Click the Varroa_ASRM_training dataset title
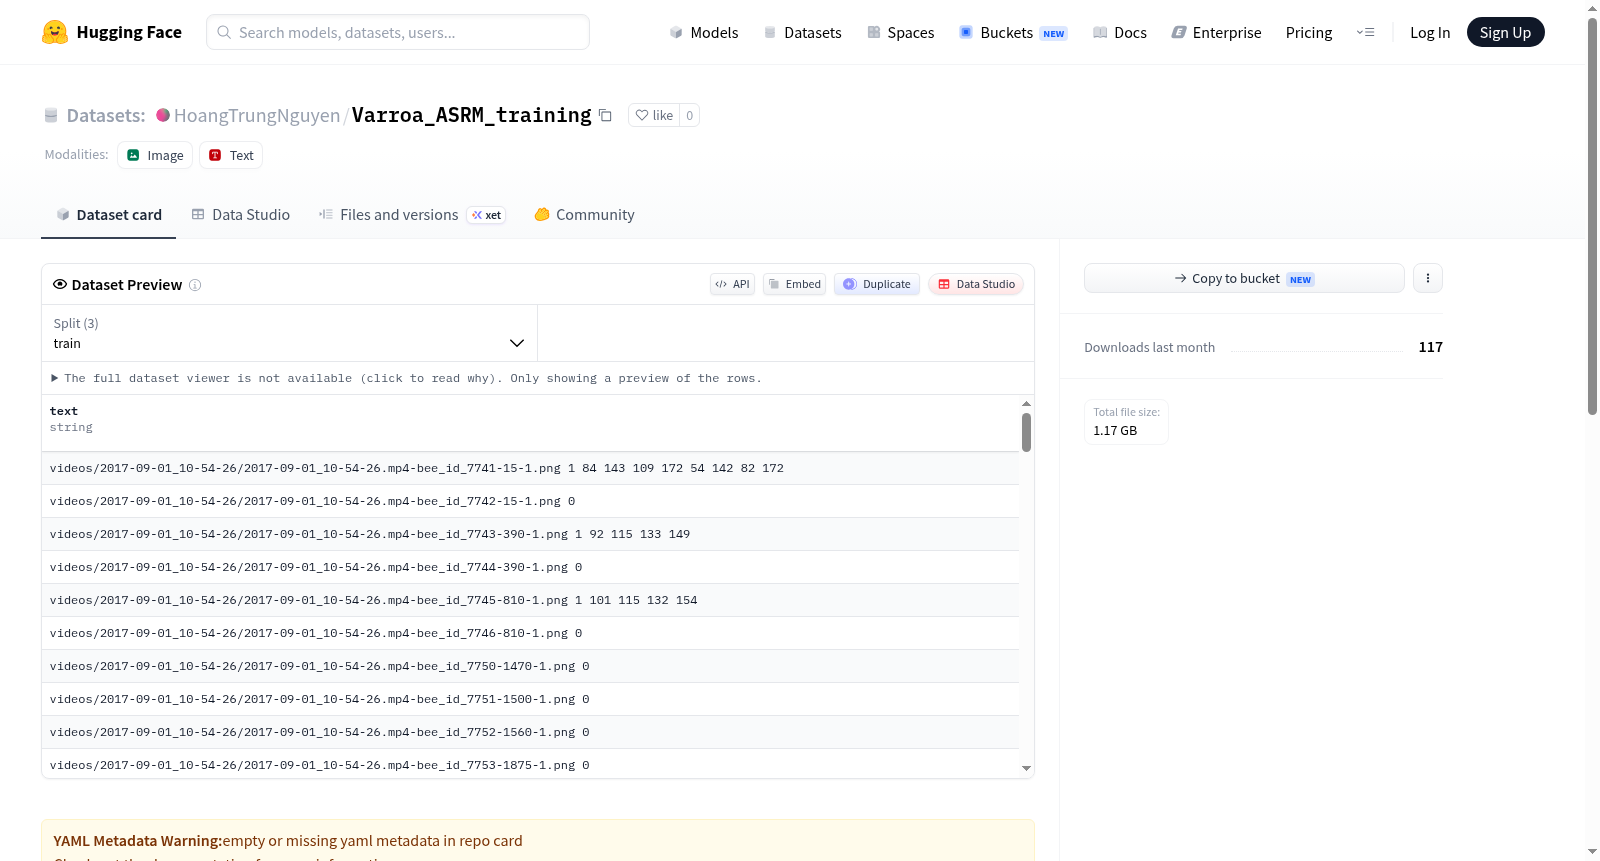 (x=472, y=115)
